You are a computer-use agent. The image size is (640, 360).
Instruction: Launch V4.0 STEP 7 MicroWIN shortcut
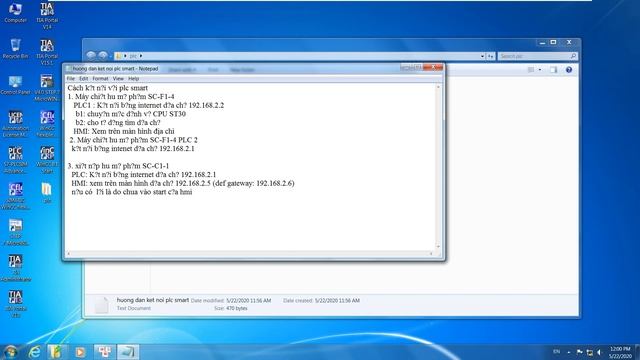click(47, 88)
